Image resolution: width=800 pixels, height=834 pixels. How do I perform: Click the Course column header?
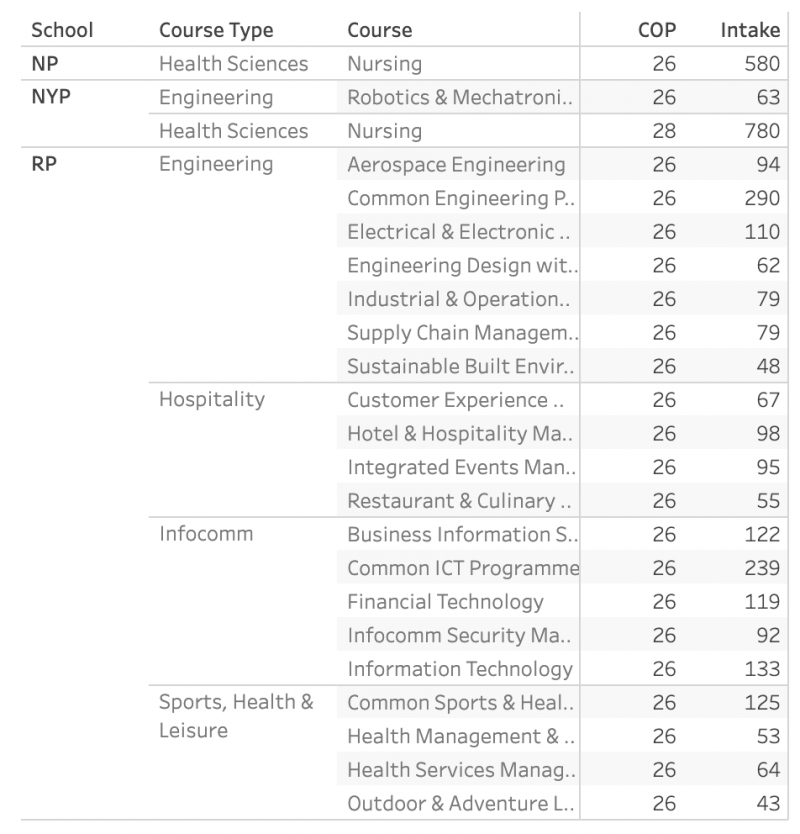[380, 30]
